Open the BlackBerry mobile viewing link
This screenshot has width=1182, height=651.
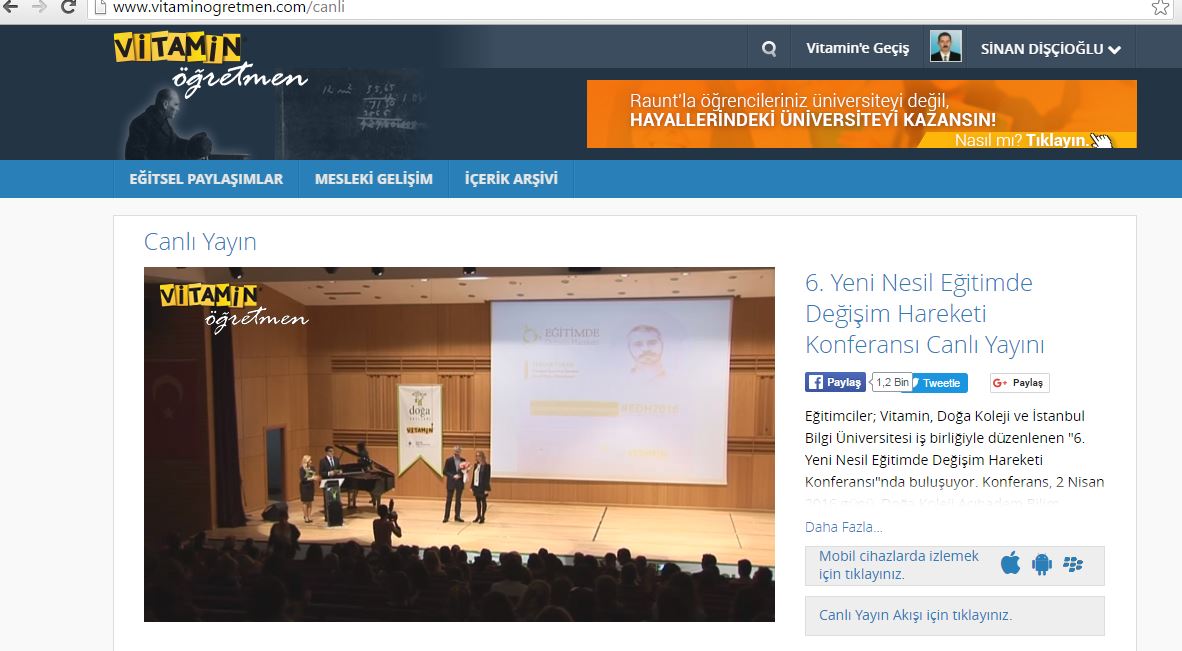coord(1073,564)
